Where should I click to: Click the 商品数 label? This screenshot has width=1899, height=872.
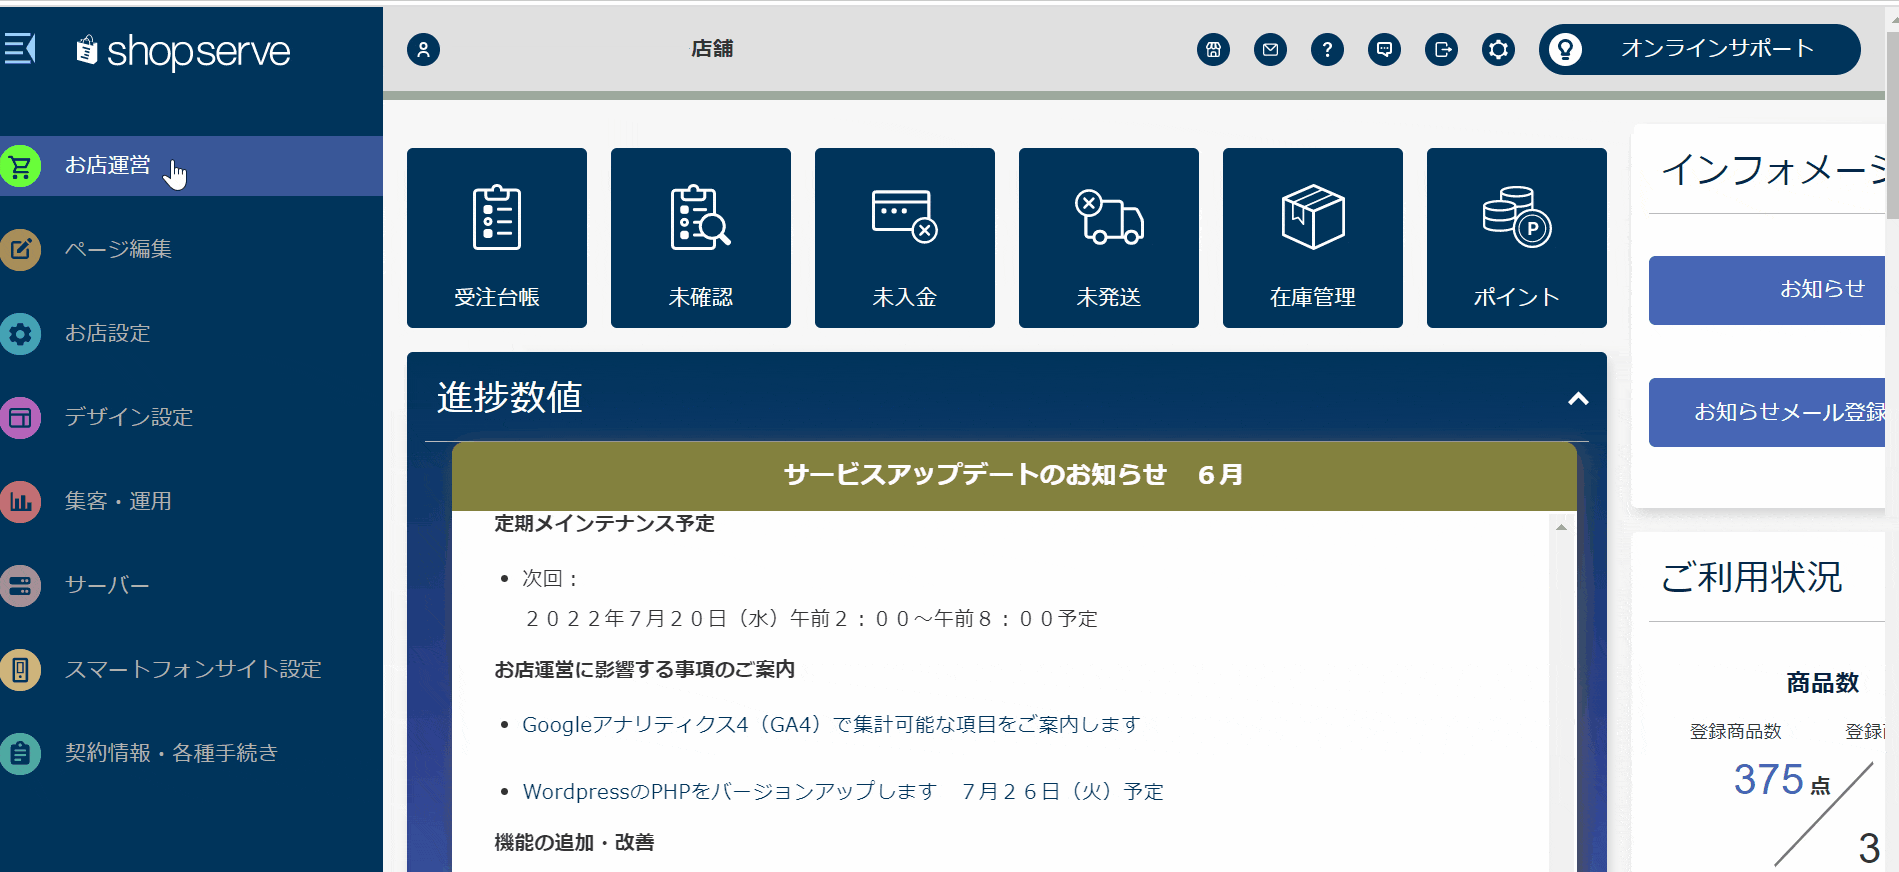click(x=1822, y=683)
